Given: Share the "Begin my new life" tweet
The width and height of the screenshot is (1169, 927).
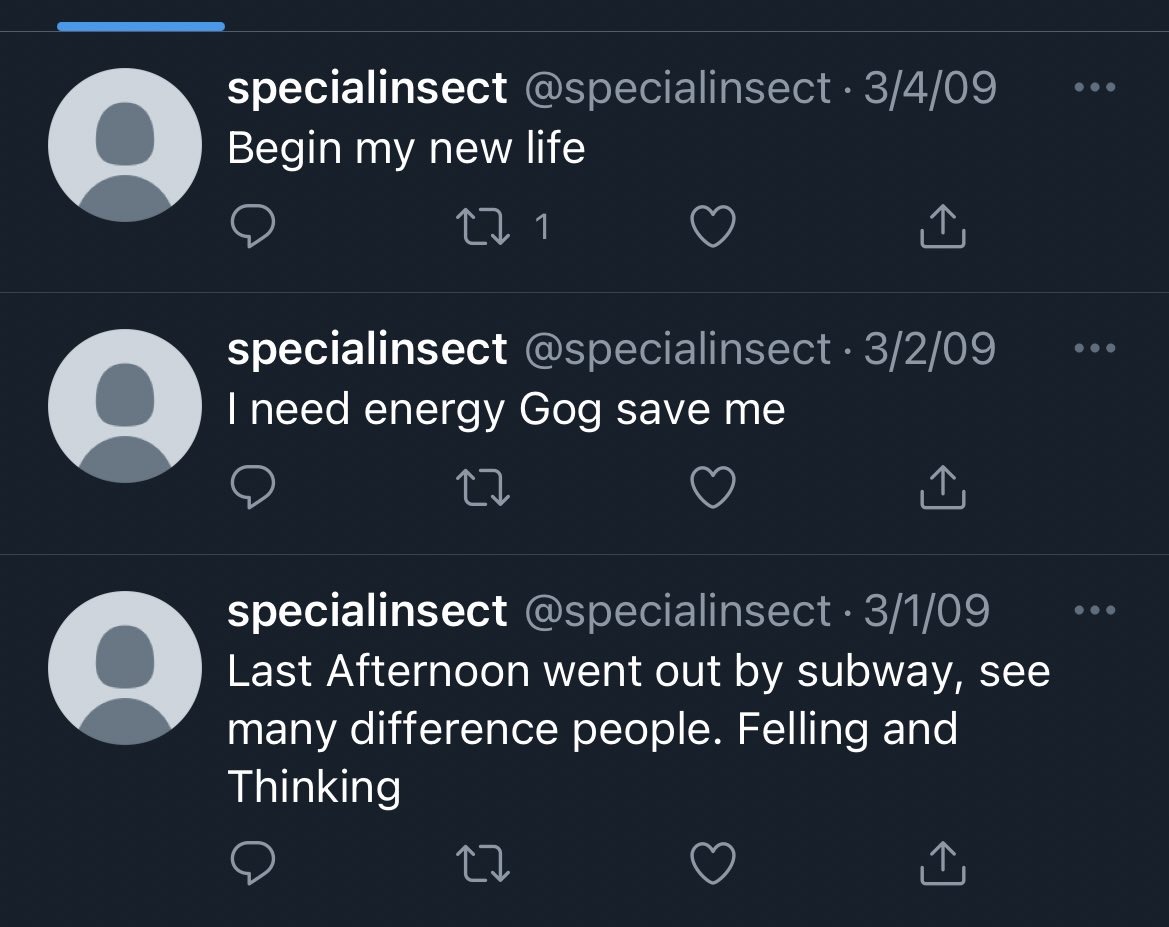Looking at the screenshot, I should (942, 228).
